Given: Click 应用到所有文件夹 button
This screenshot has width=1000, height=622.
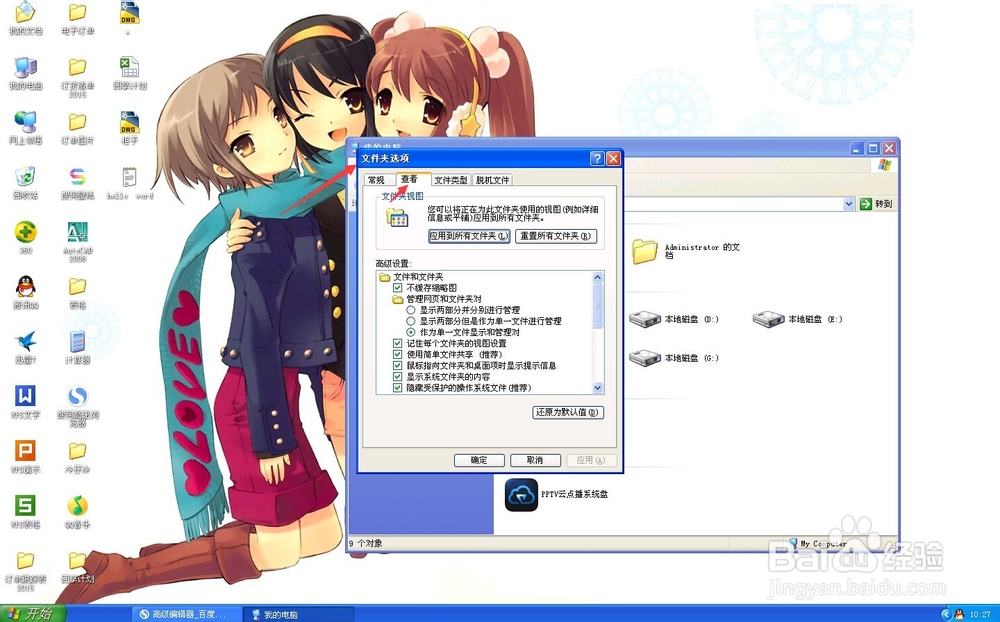Looking at the screenshot, I should [469, 236].
